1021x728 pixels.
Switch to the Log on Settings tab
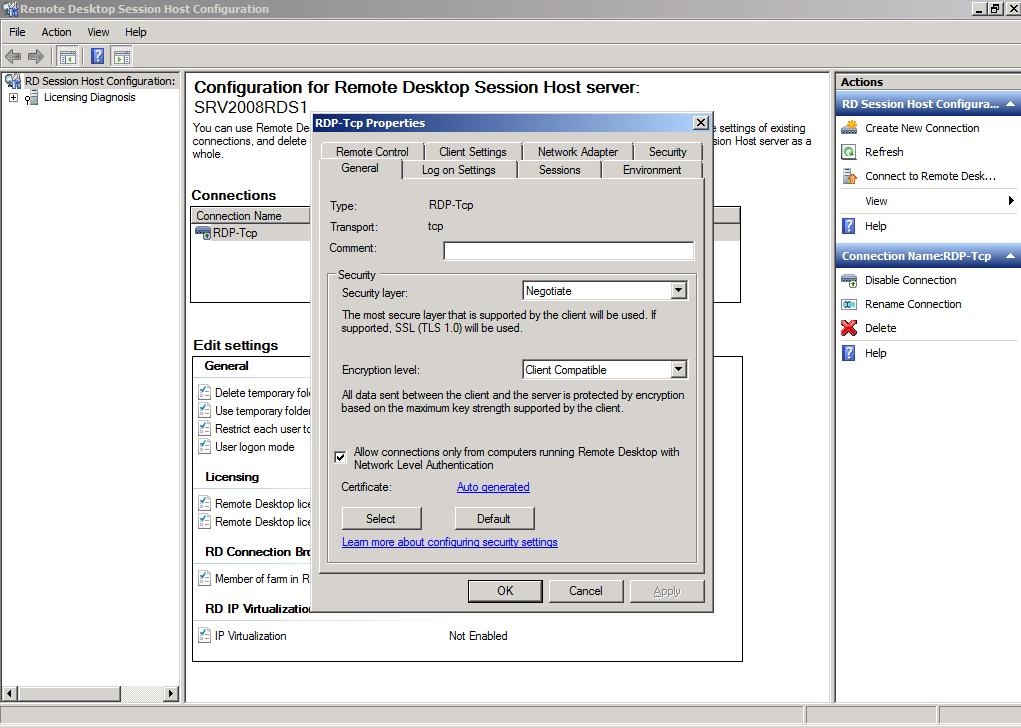pyautogui.click(x=459, y=170)
